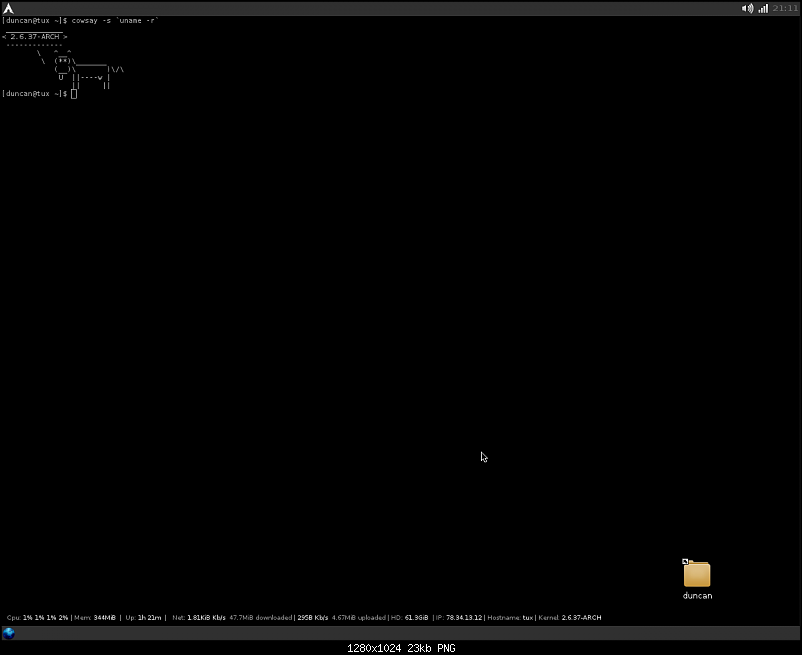This screenshot has height=655, width=802.
Task: Open the duncan folder icon
Action: click(697, 574)
